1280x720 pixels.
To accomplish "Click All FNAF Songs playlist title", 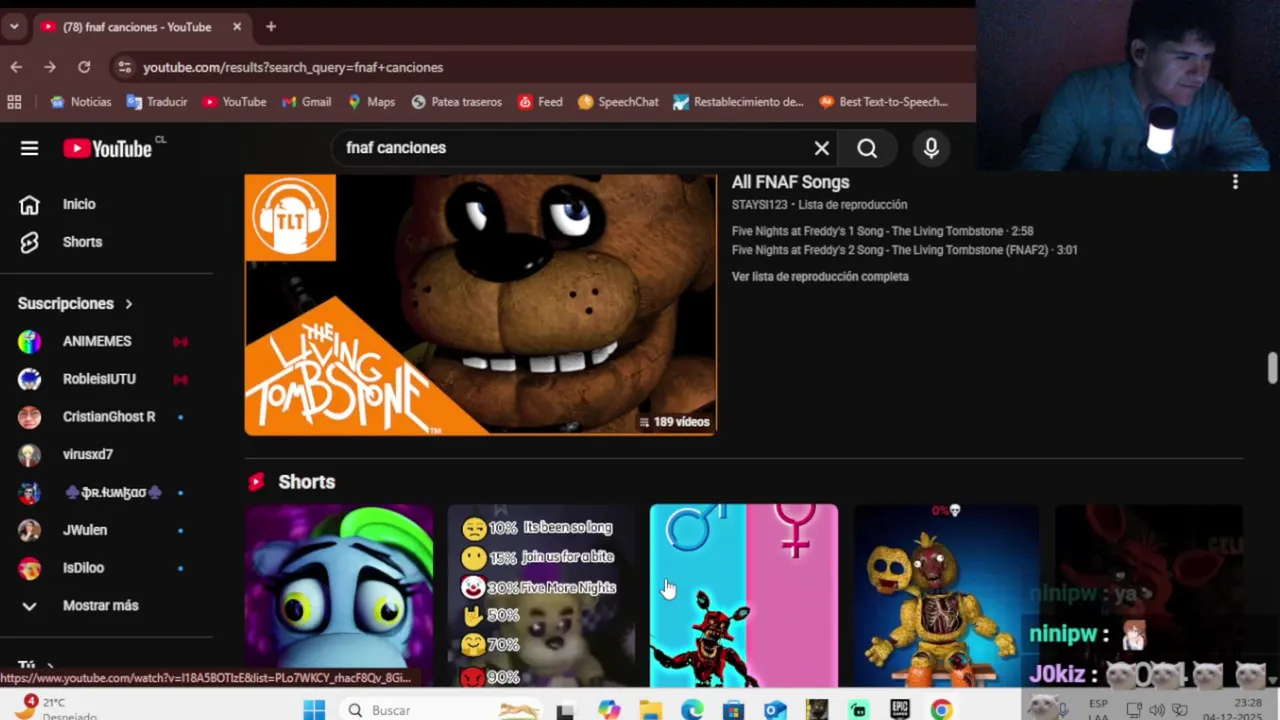I will pos(790,182).
